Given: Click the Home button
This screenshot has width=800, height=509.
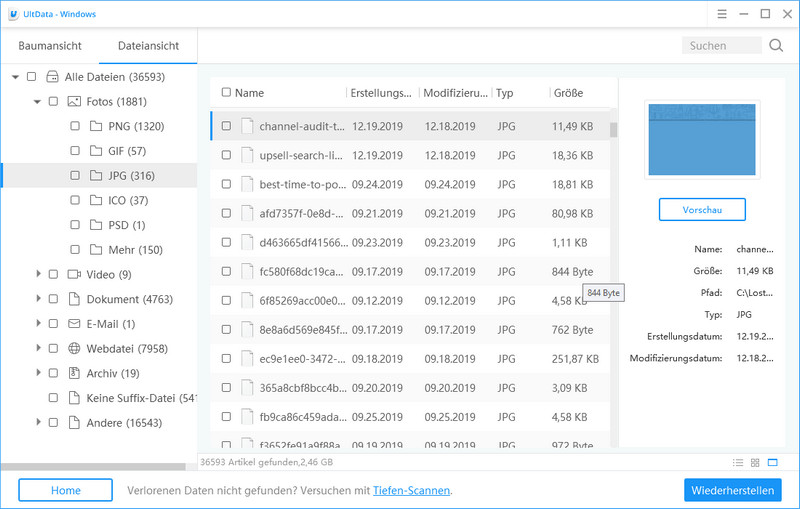Looking at the screenshot, I should tap(65, 490).
